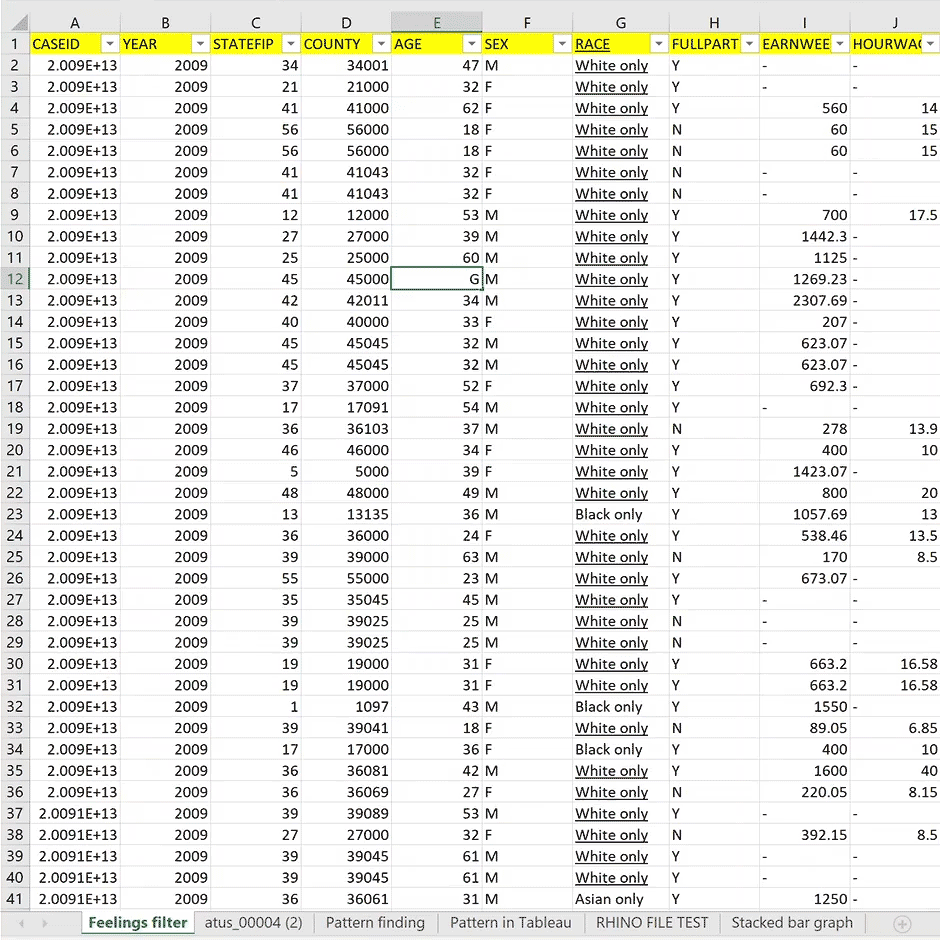Select the cell containing G in row 12
Screen dimensions: 940x940
tap(436, 279)
